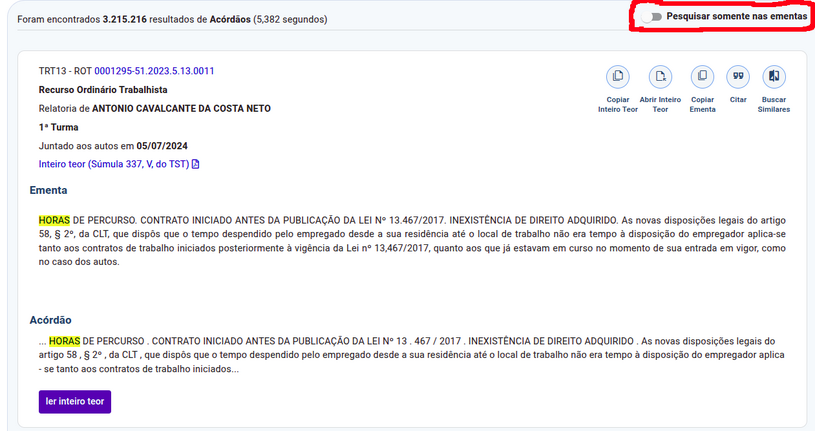The height and width of the screenshot is (431, 815).
Task: Click '1ª Turma' text
Action: (58, 127)
